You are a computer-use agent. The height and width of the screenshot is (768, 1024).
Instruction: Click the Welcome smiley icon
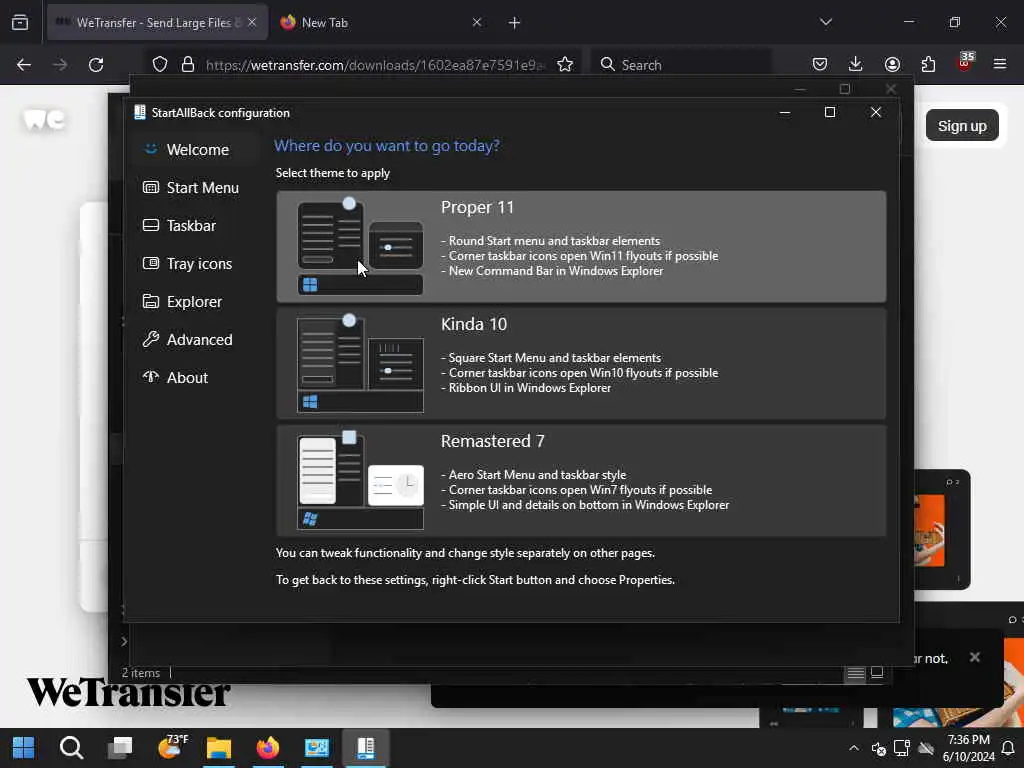coord(151,149)
